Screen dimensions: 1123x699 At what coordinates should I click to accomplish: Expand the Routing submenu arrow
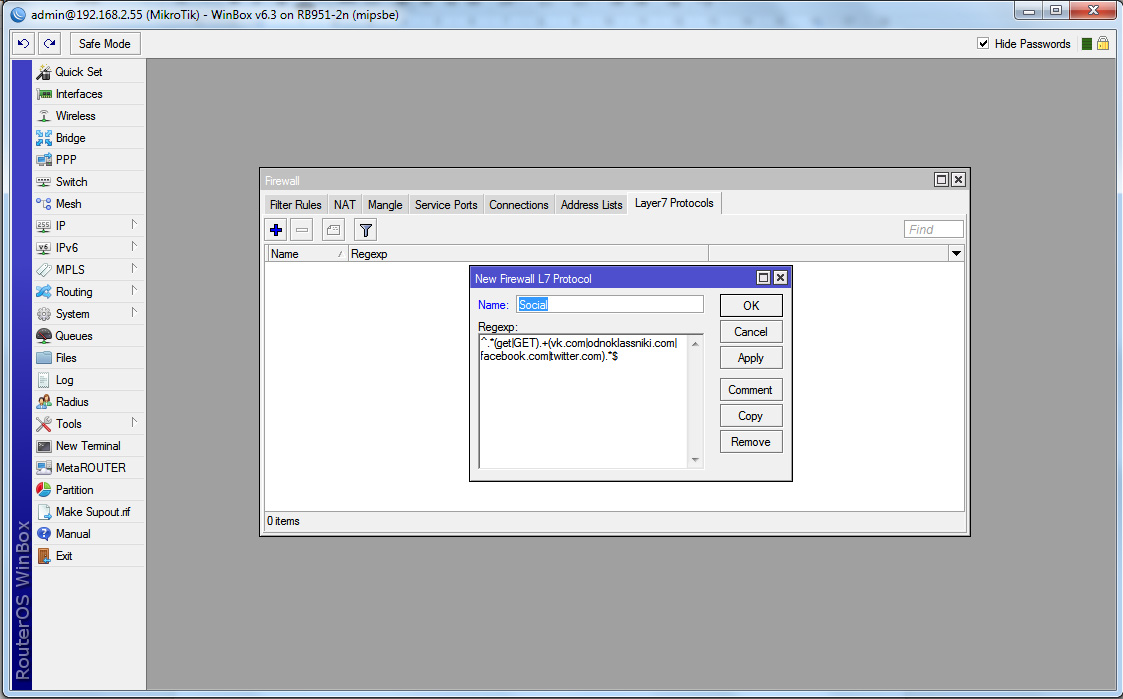[x=134, y=291]
